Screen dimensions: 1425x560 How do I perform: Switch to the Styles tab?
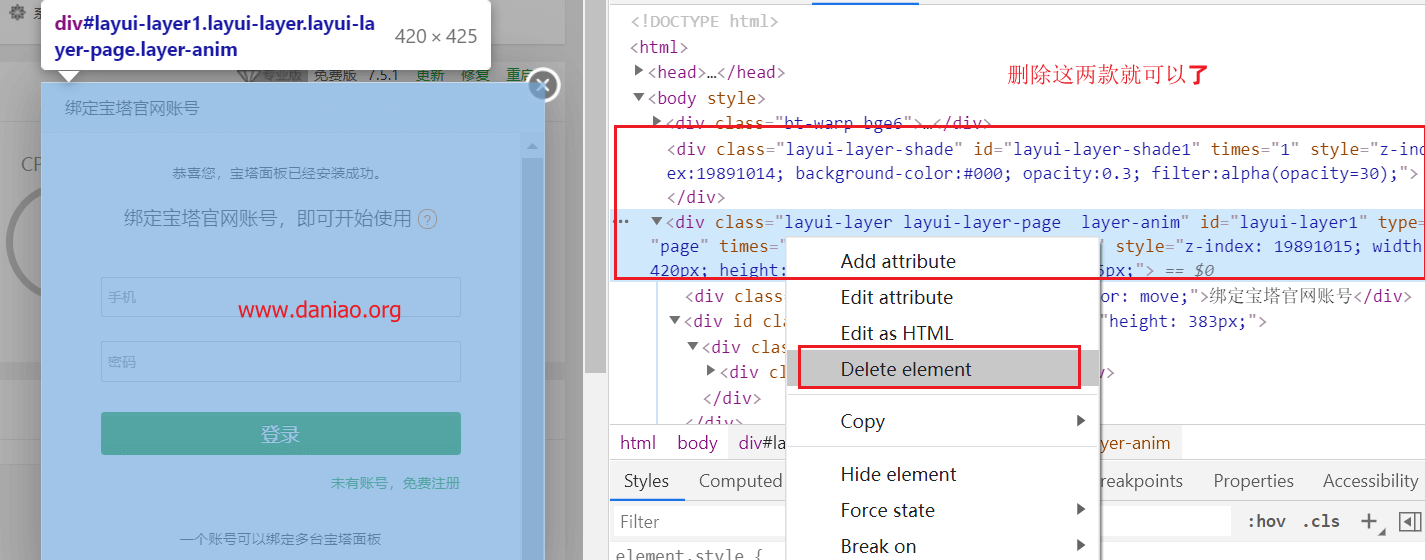click(x=646, y=481)
